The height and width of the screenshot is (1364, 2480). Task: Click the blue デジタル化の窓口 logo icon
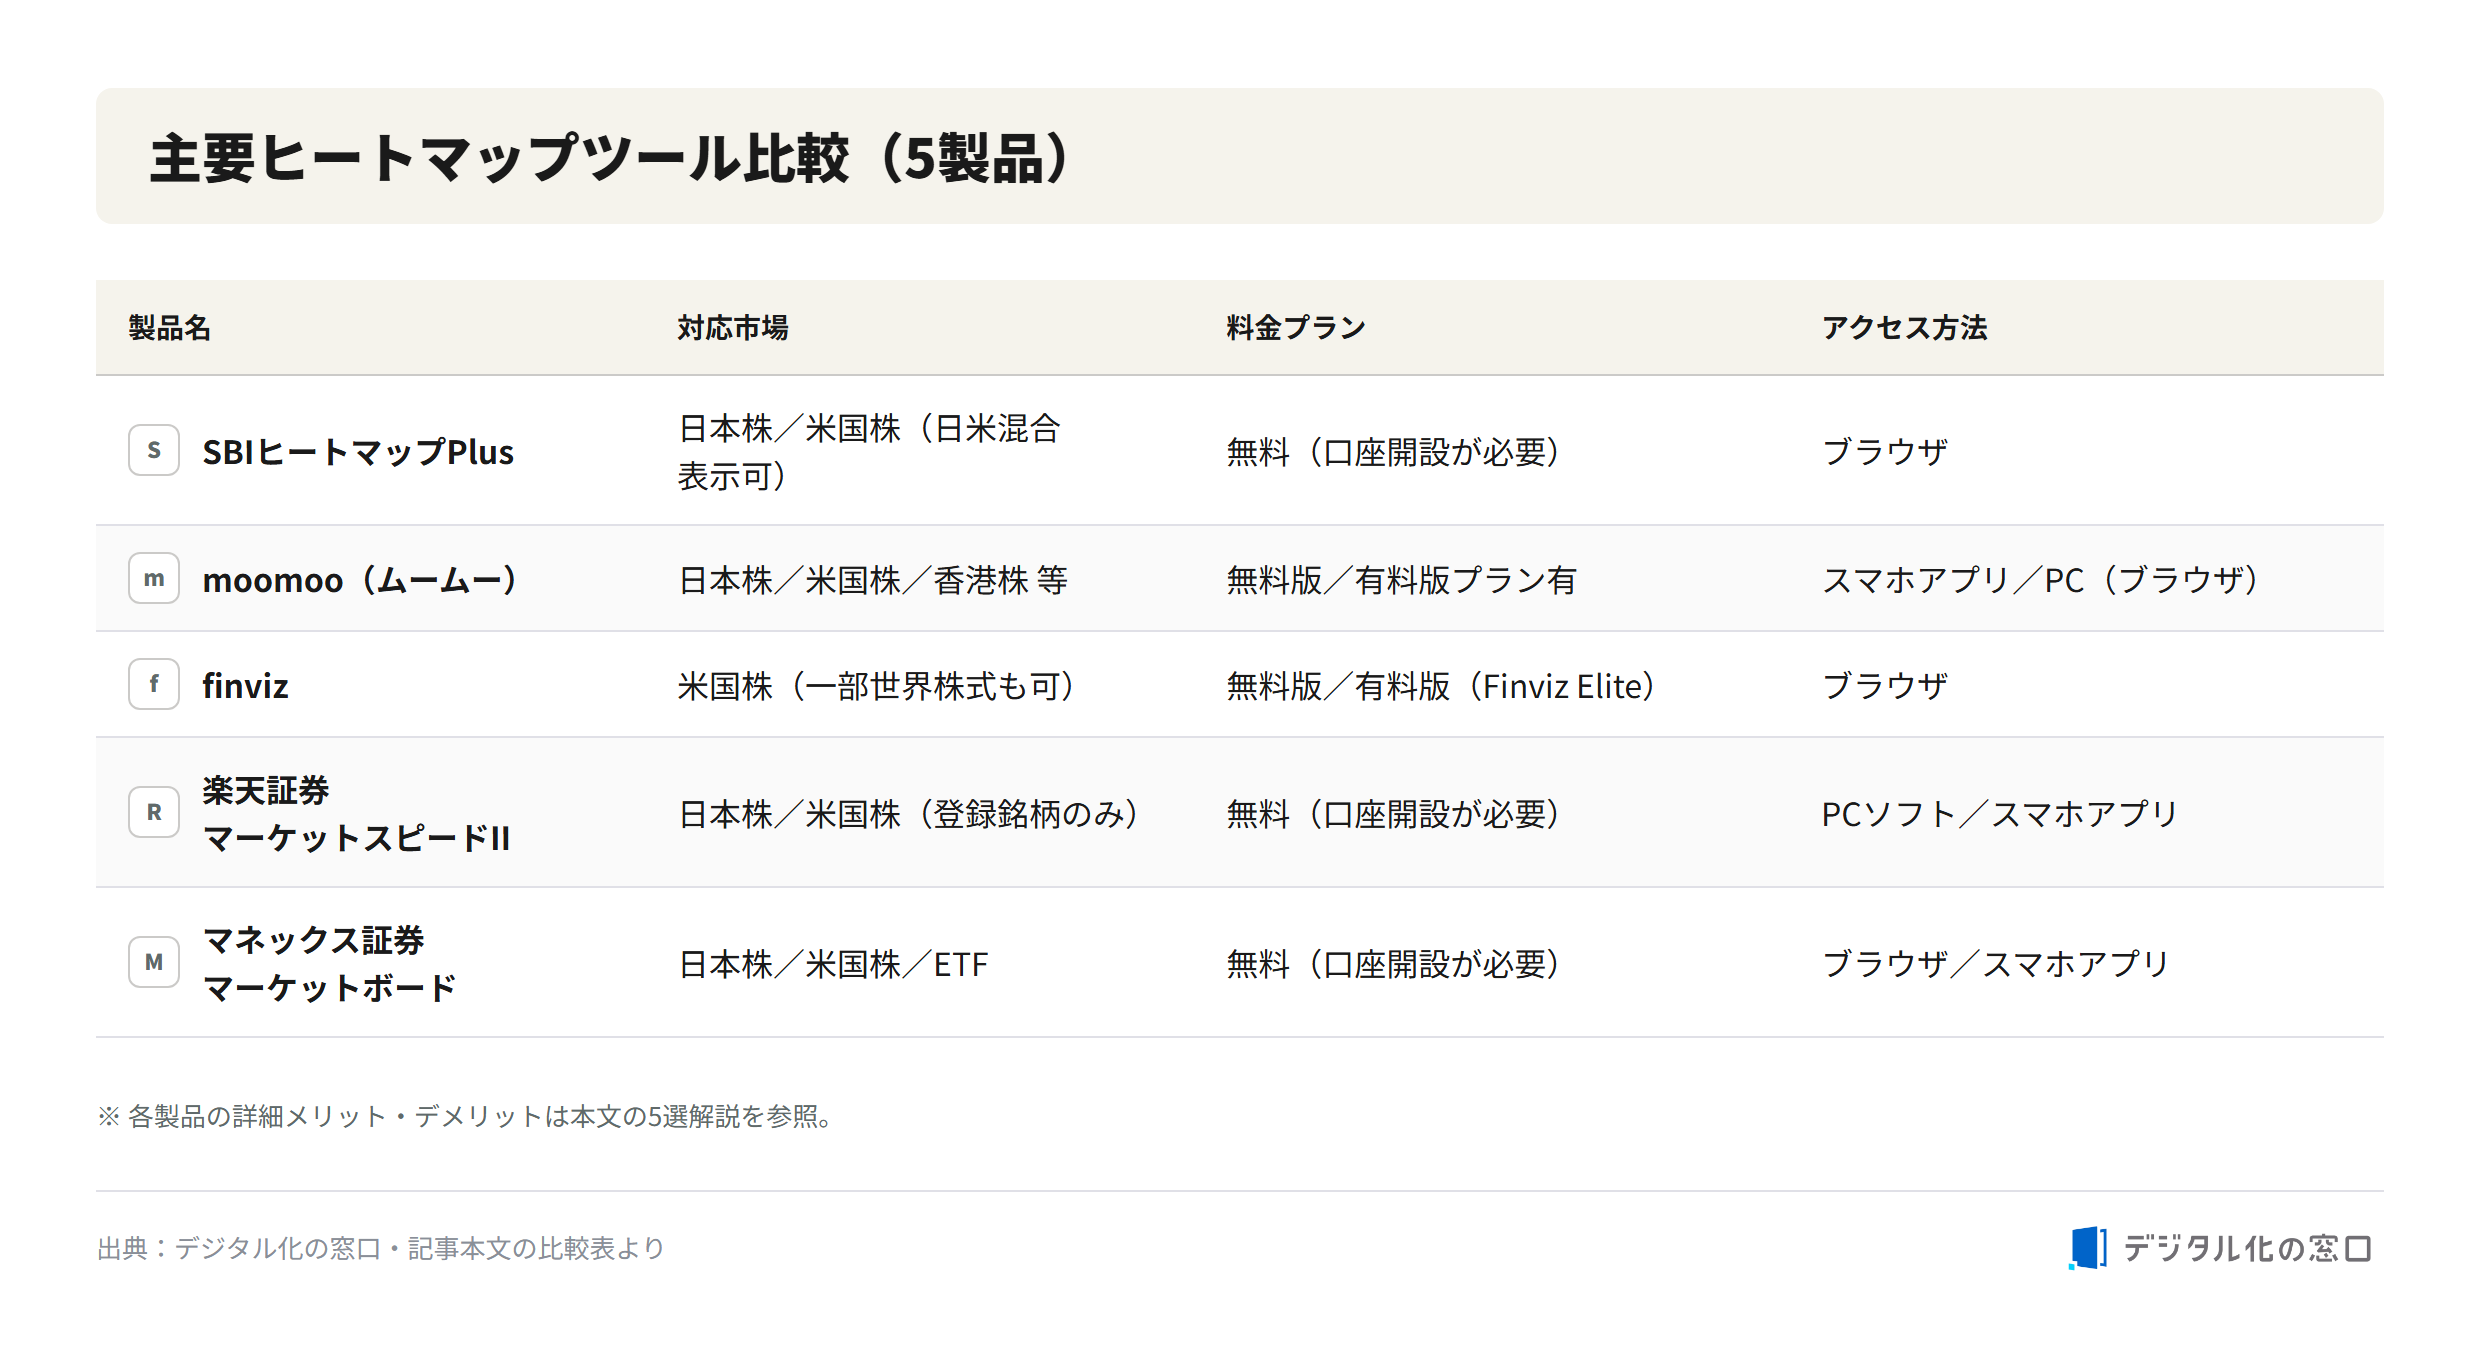tap(2088, 1248)
